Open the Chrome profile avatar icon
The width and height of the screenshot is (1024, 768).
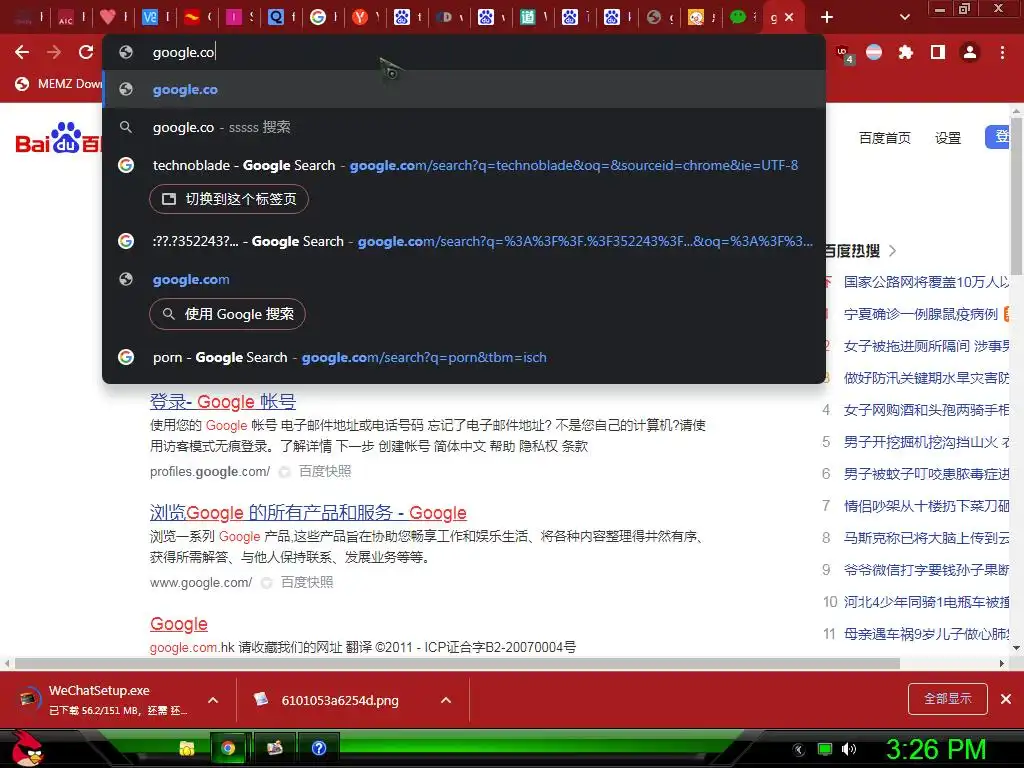pyautogui.click(x=970, y=52)
